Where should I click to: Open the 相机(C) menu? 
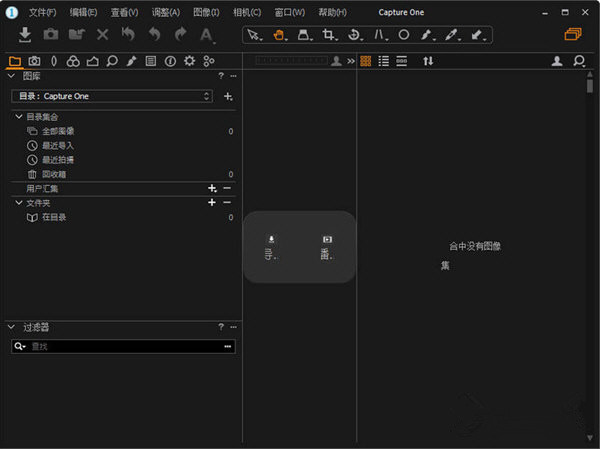246,12
